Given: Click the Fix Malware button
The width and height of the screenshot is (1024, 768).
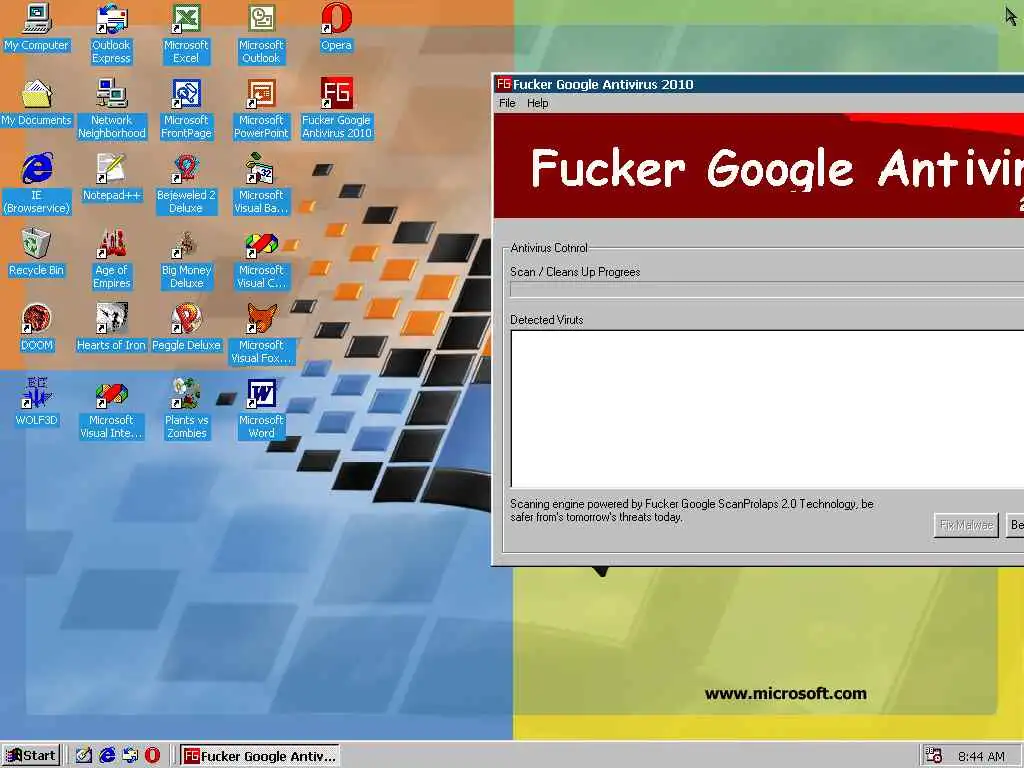Looking at the screenshot, I should (x=966, y=524).
